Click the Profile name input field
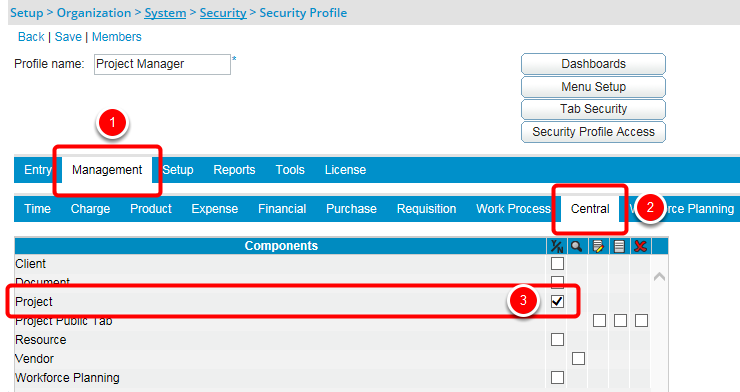Image resolution: width=740 pixels, height=392 pixels. pyautogui.click(x=162, y=64)
